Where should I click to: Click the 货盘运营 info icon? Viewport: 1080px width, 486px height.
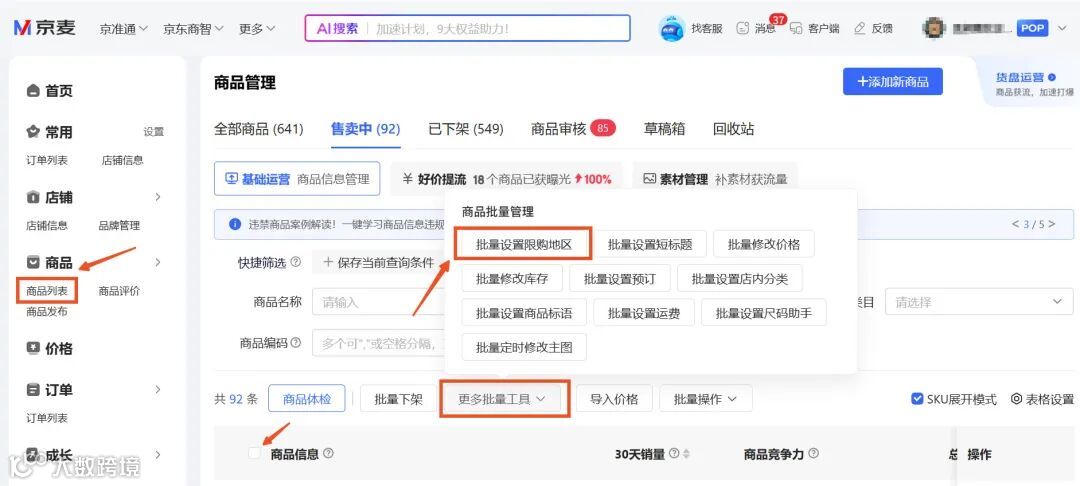pyautogui.click(x=1052, y=78)
